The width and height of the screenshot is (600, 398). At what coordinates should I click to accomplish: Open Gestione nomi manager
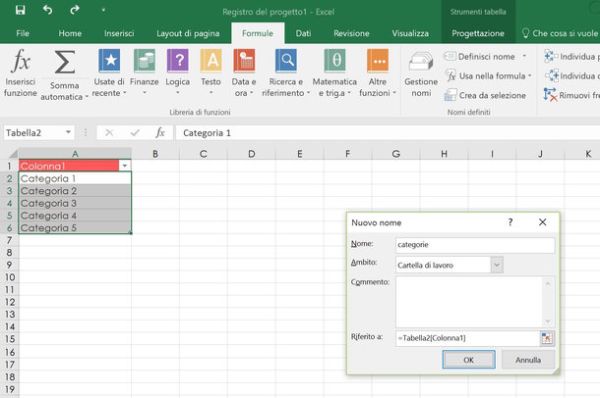click(x=421, y=73)
